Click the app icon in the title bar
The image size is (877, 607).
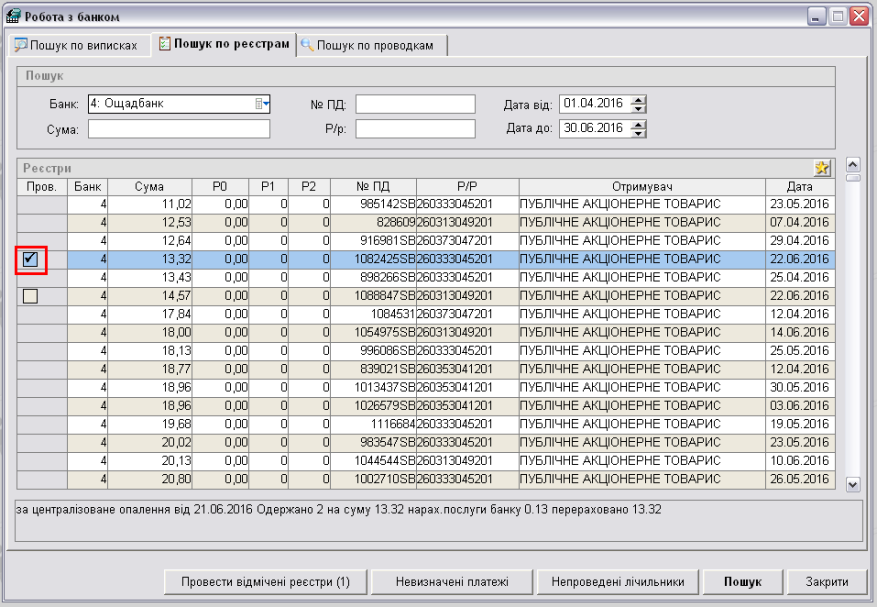point(14,16)
